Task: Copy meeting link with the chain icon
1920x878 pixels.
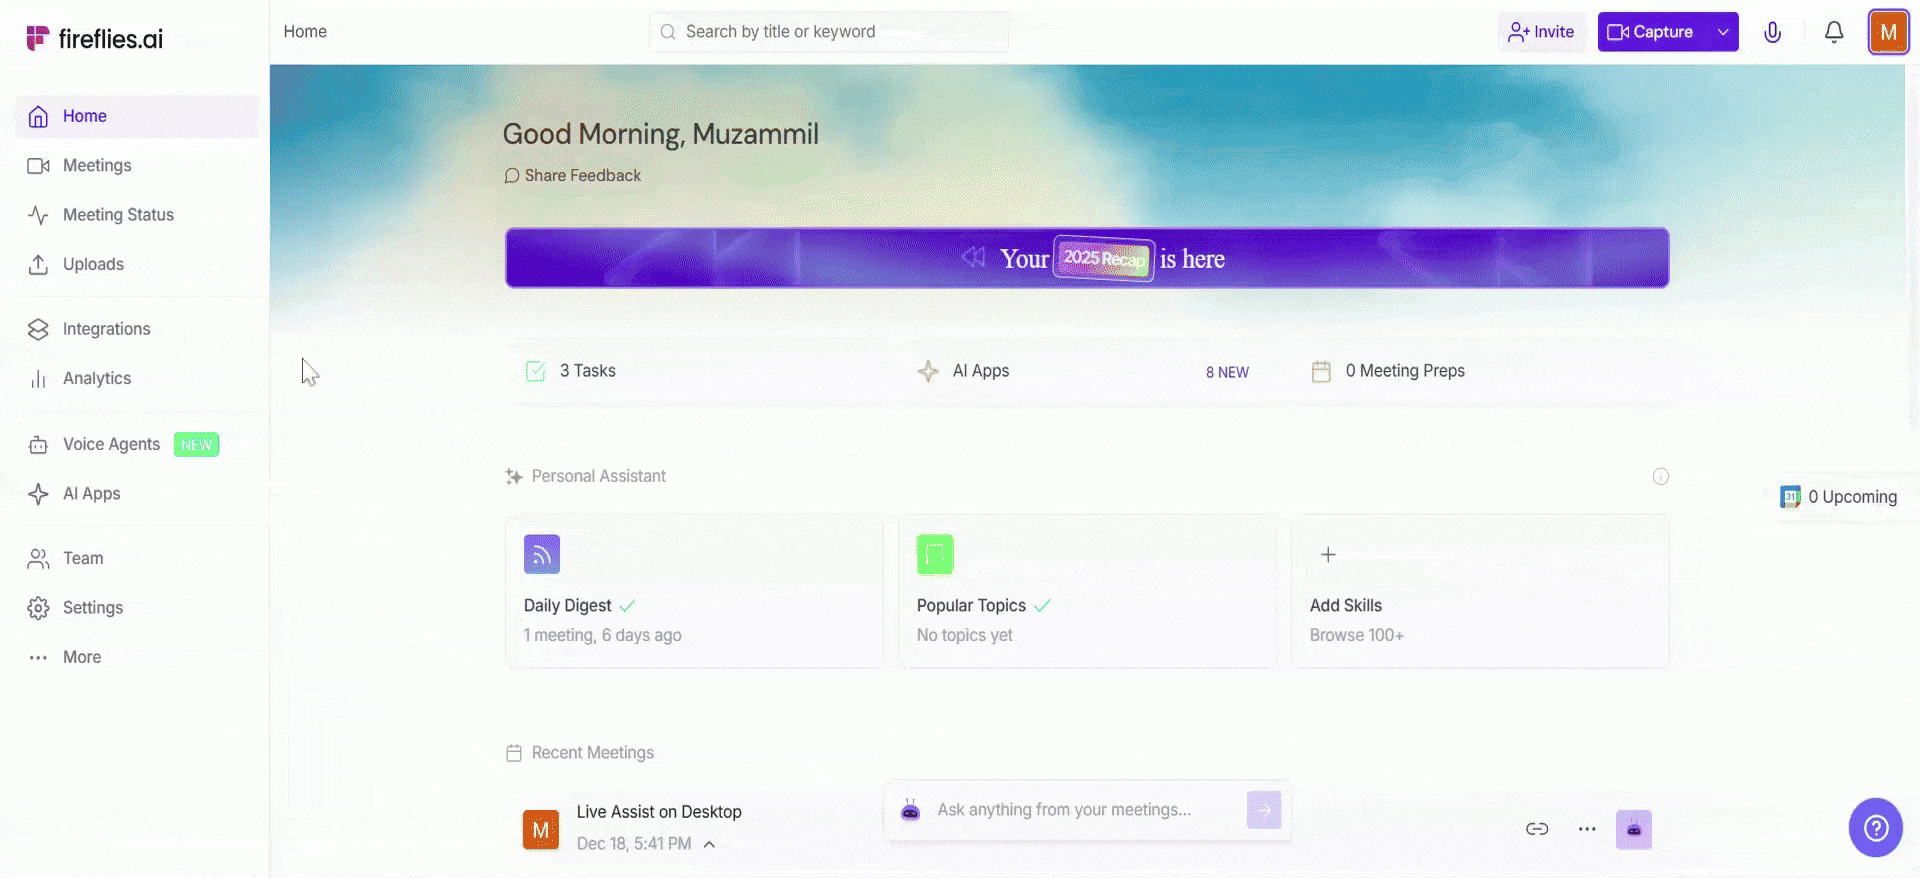Action: (1536, 829)
